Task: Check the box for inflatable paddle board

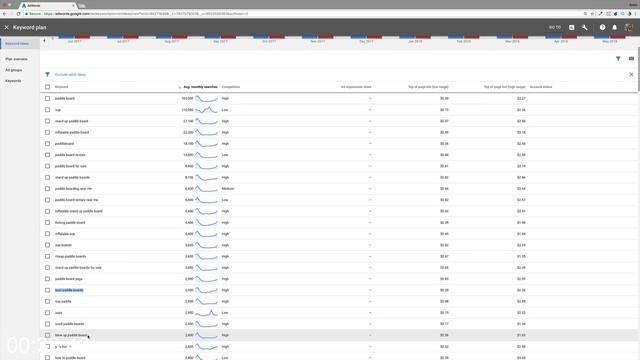Action: 47,132
